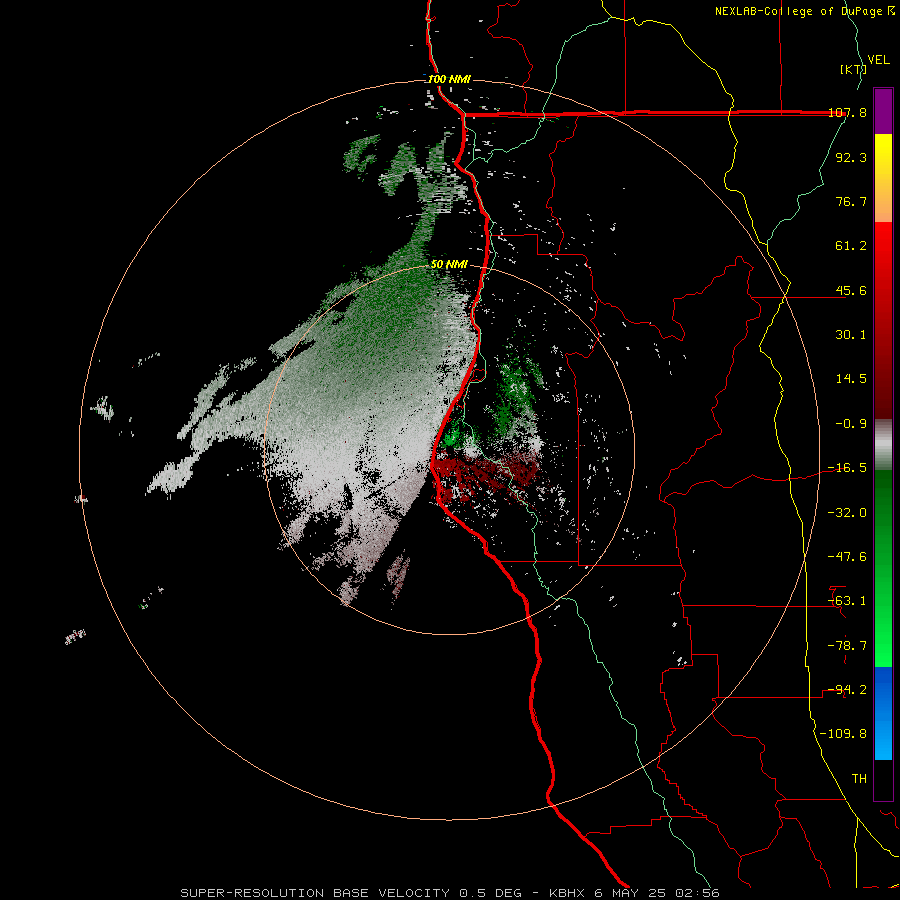Viewport: 900px width, 900px height.
Task: Click the 61.2 legend value
Action: tap(851, 246)
